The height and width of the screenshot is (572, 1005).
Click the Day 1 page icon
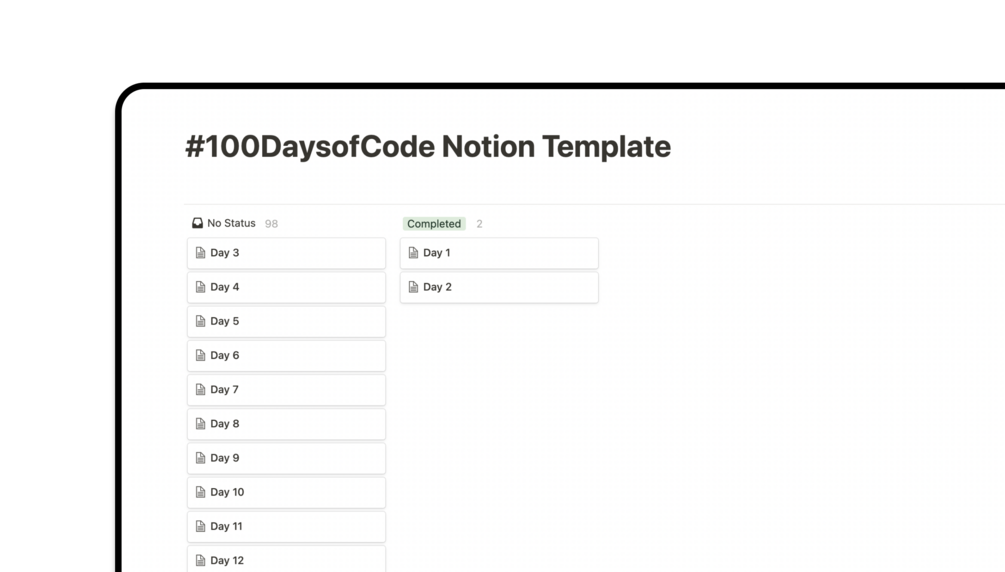413,253
